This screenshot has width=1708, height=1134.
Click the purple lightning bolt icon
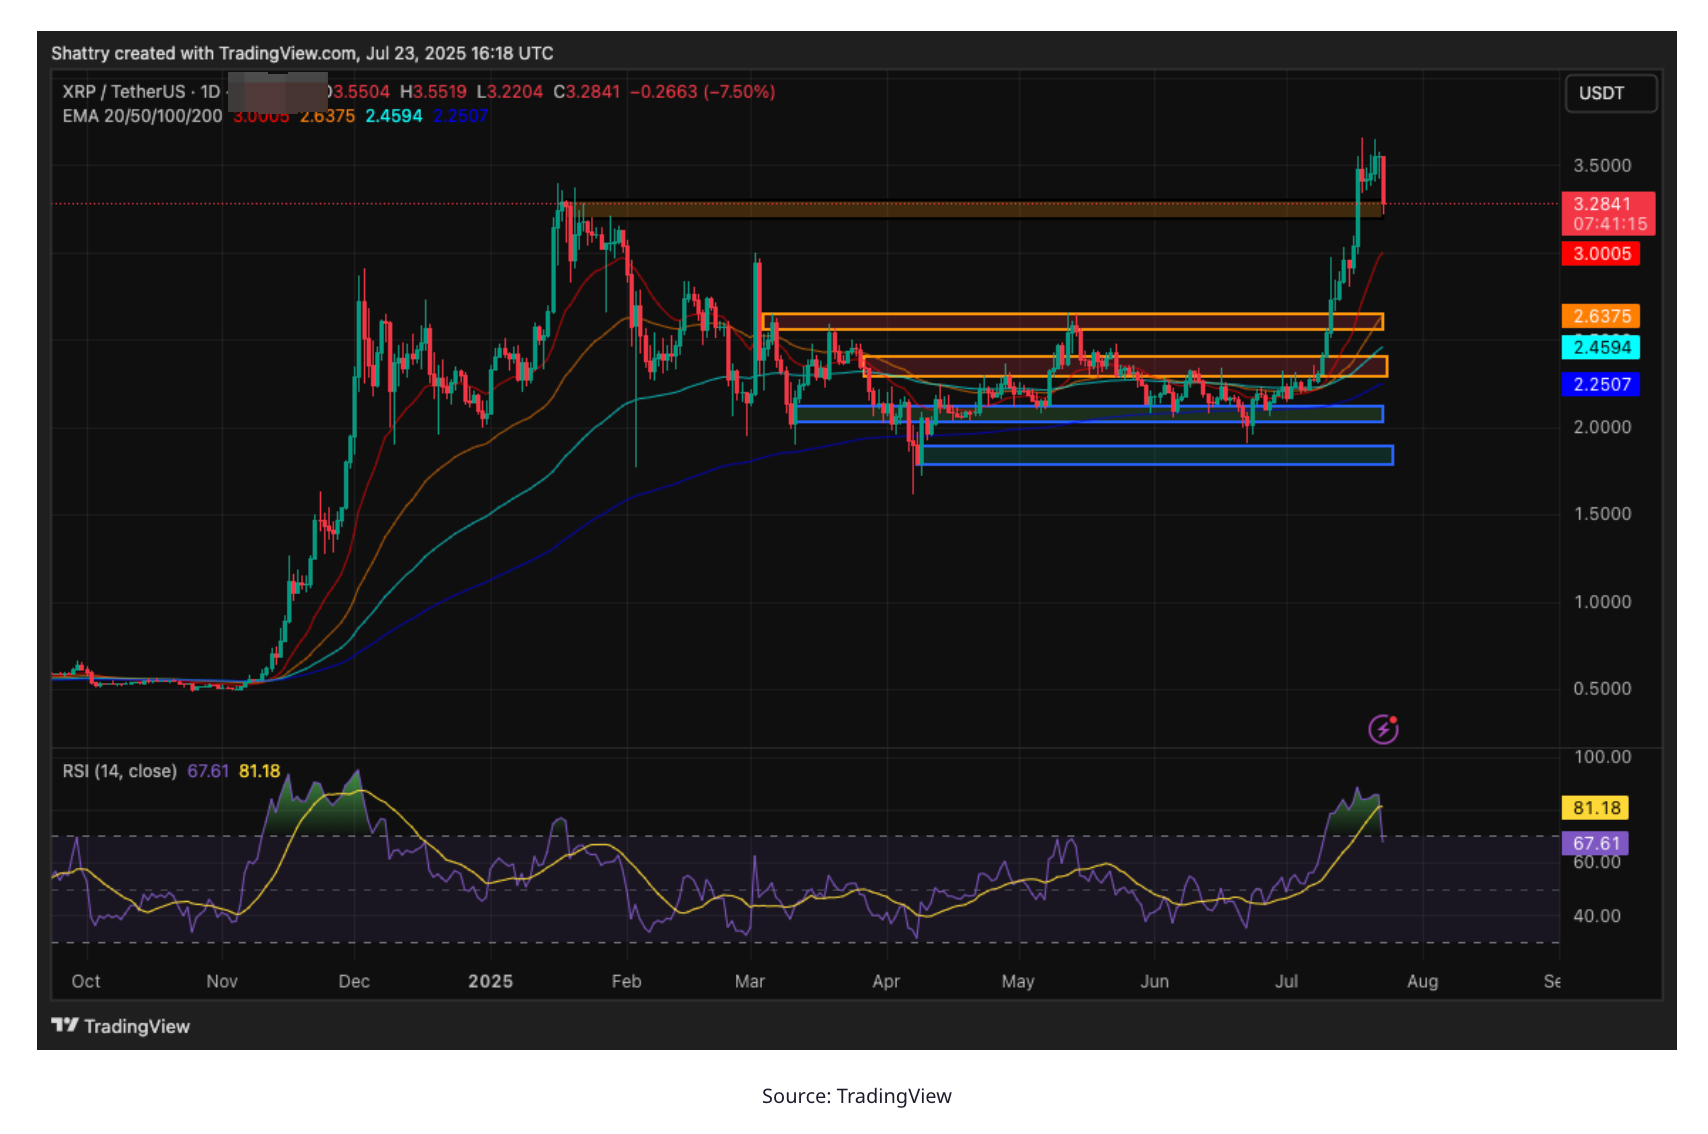coord(1383,729)
